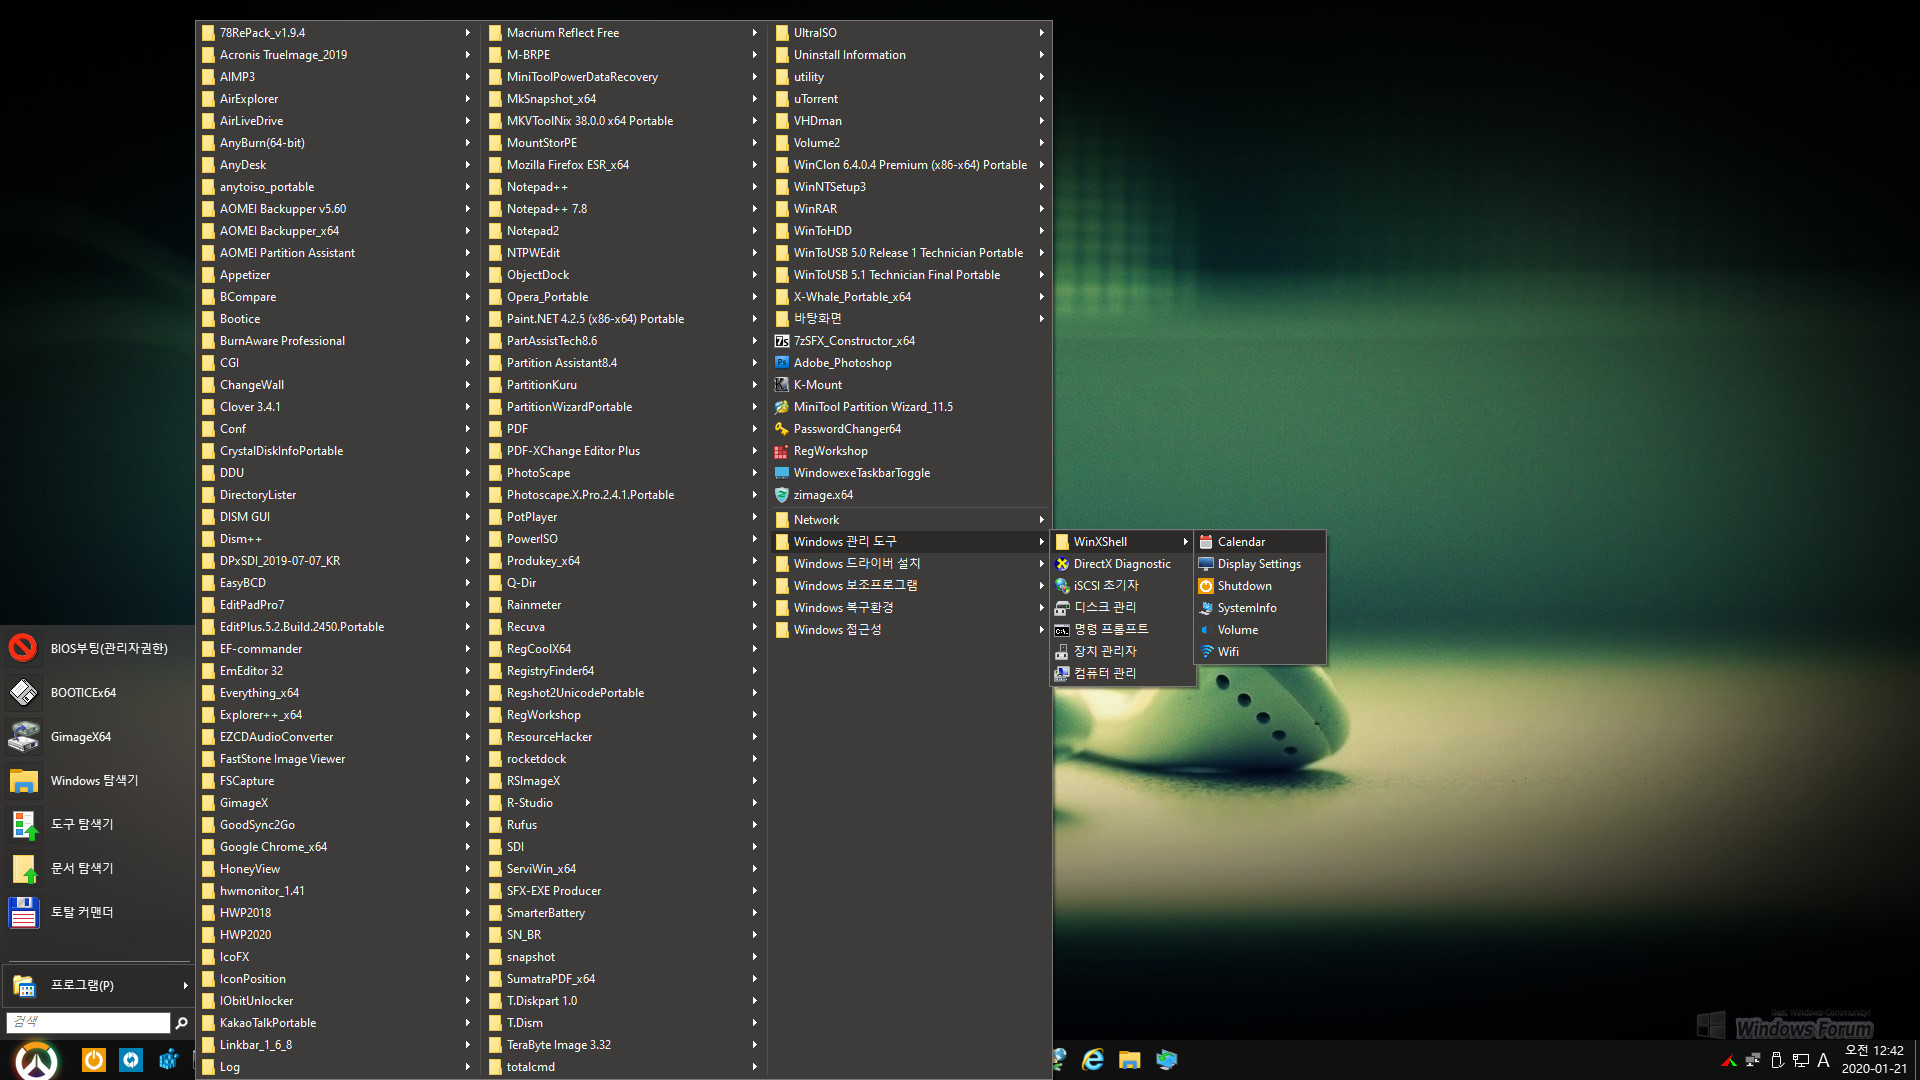Open File Explorer folder taskbar icon
Viewport: 1920px width, 1080px height.
1130,1059
